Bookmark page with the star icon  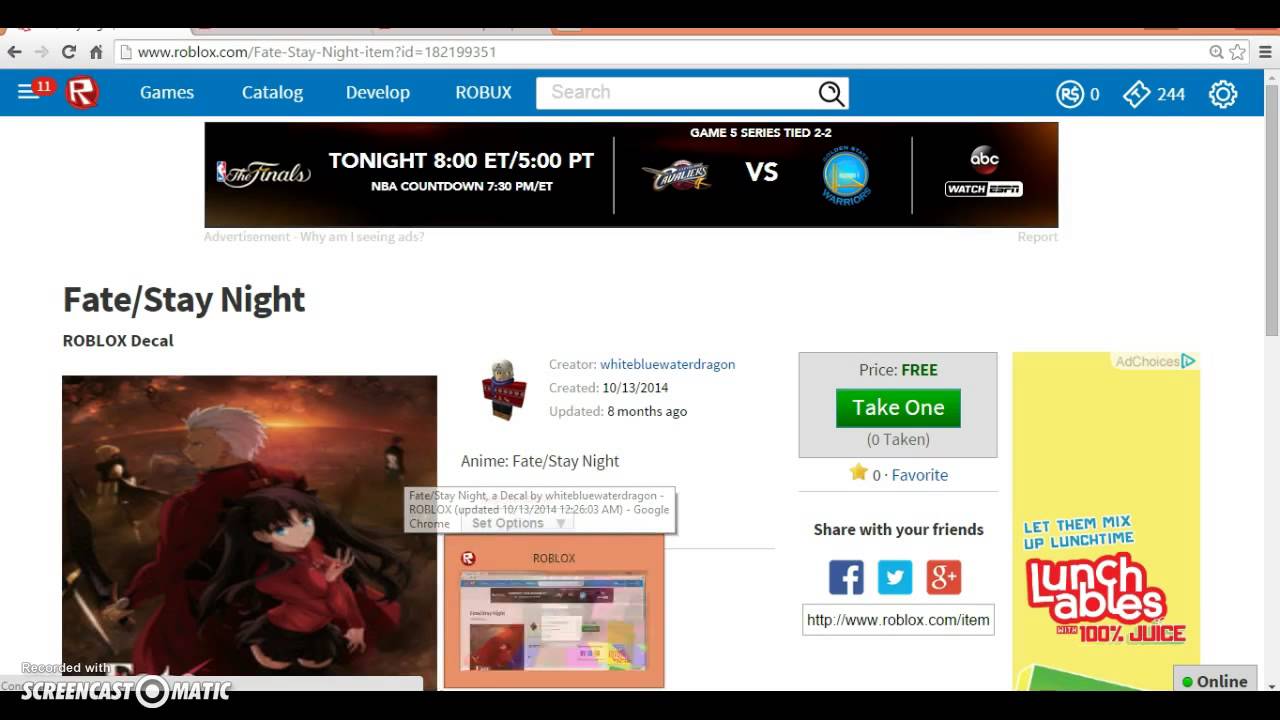(1238, 52)
